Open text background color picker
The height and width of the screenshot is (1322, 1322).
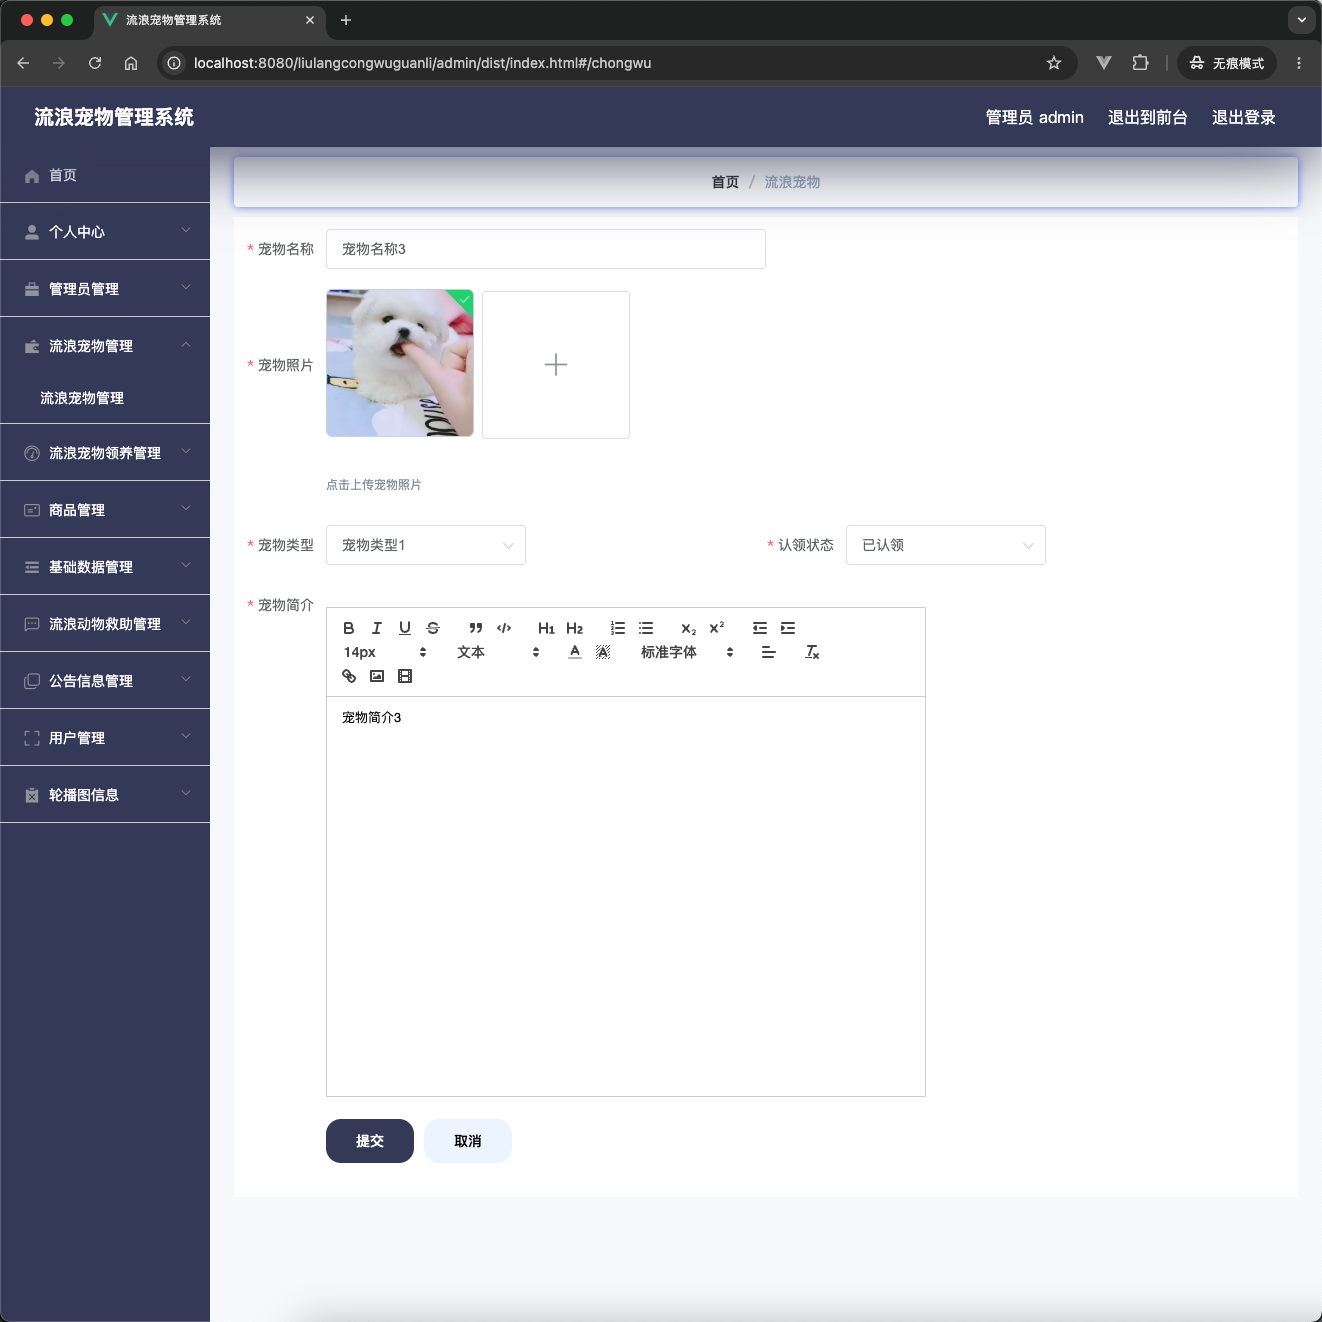603,652
